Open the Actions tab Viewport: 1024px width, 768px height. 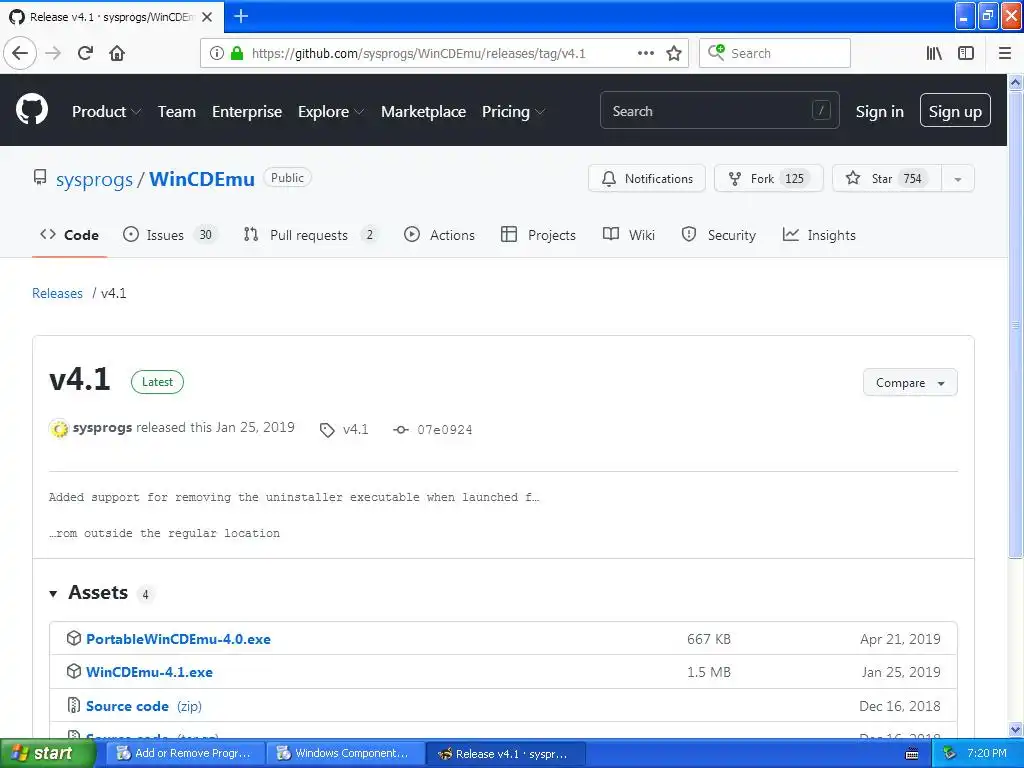pyautogui.click(x=440, y=235)
